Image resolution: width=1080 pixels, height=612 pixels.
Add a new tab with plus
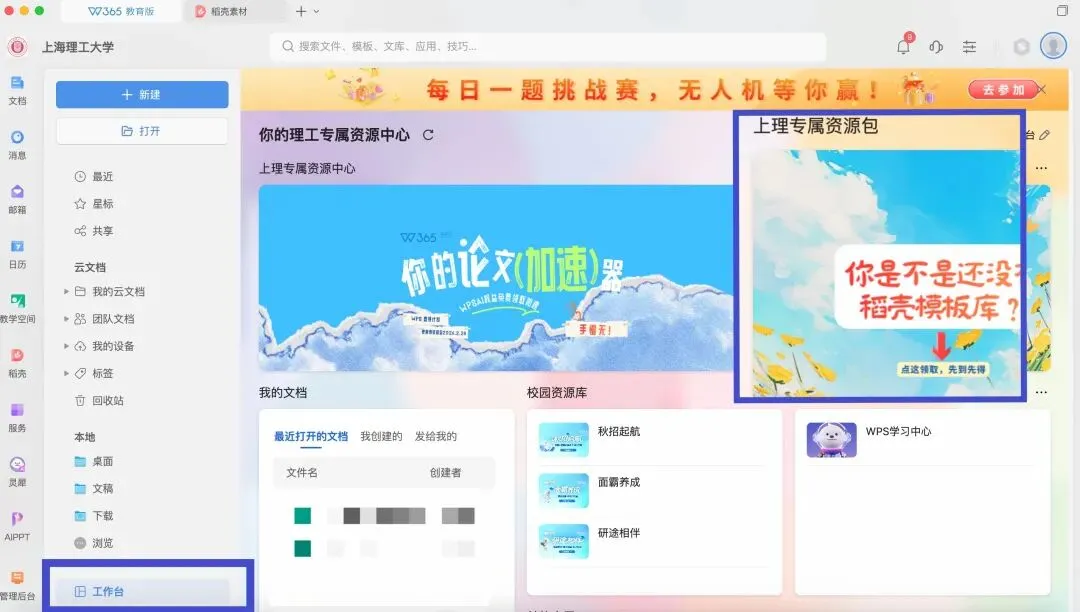(x=300, y=12)
